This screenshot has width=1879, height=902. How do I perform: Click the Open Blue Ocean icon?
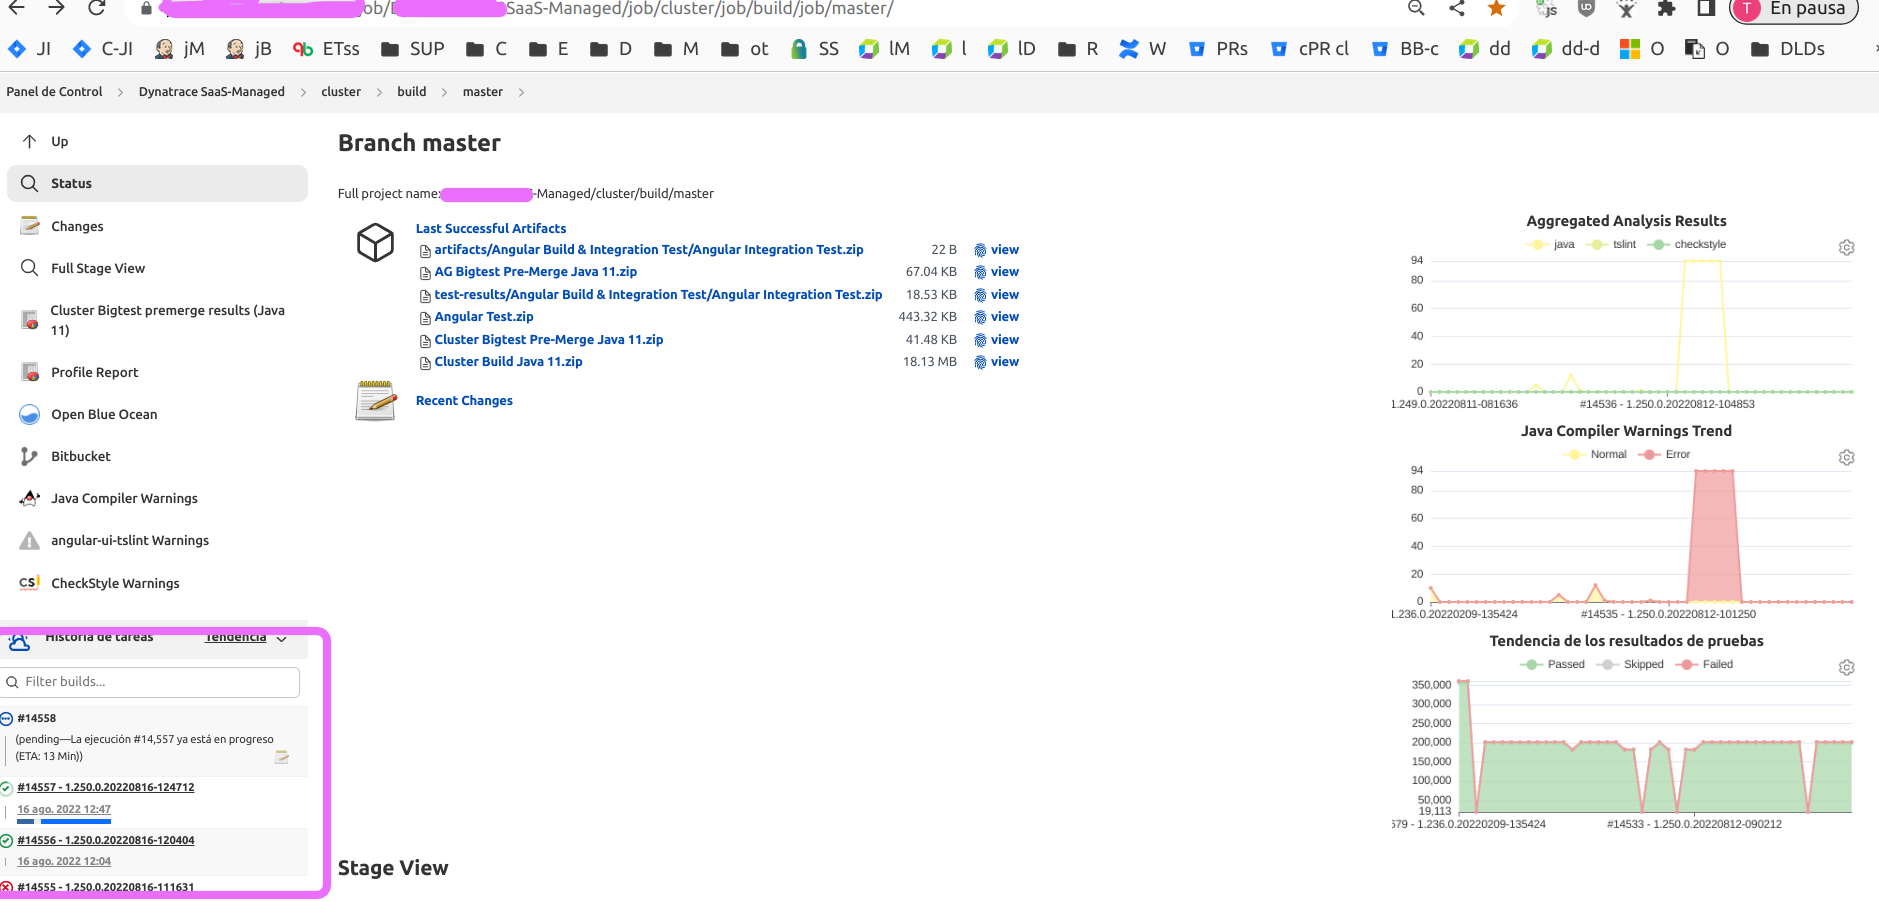tap(30, 414)
